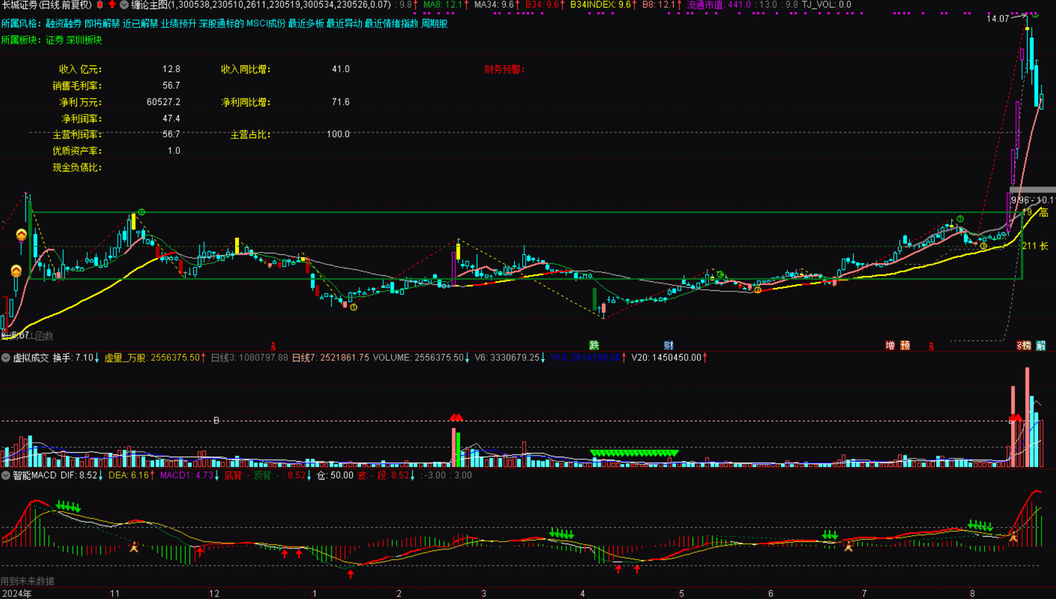Click the 14.07 peak price label
The width and height of the screenshot is (1056, 599).
tap(998, 18)
